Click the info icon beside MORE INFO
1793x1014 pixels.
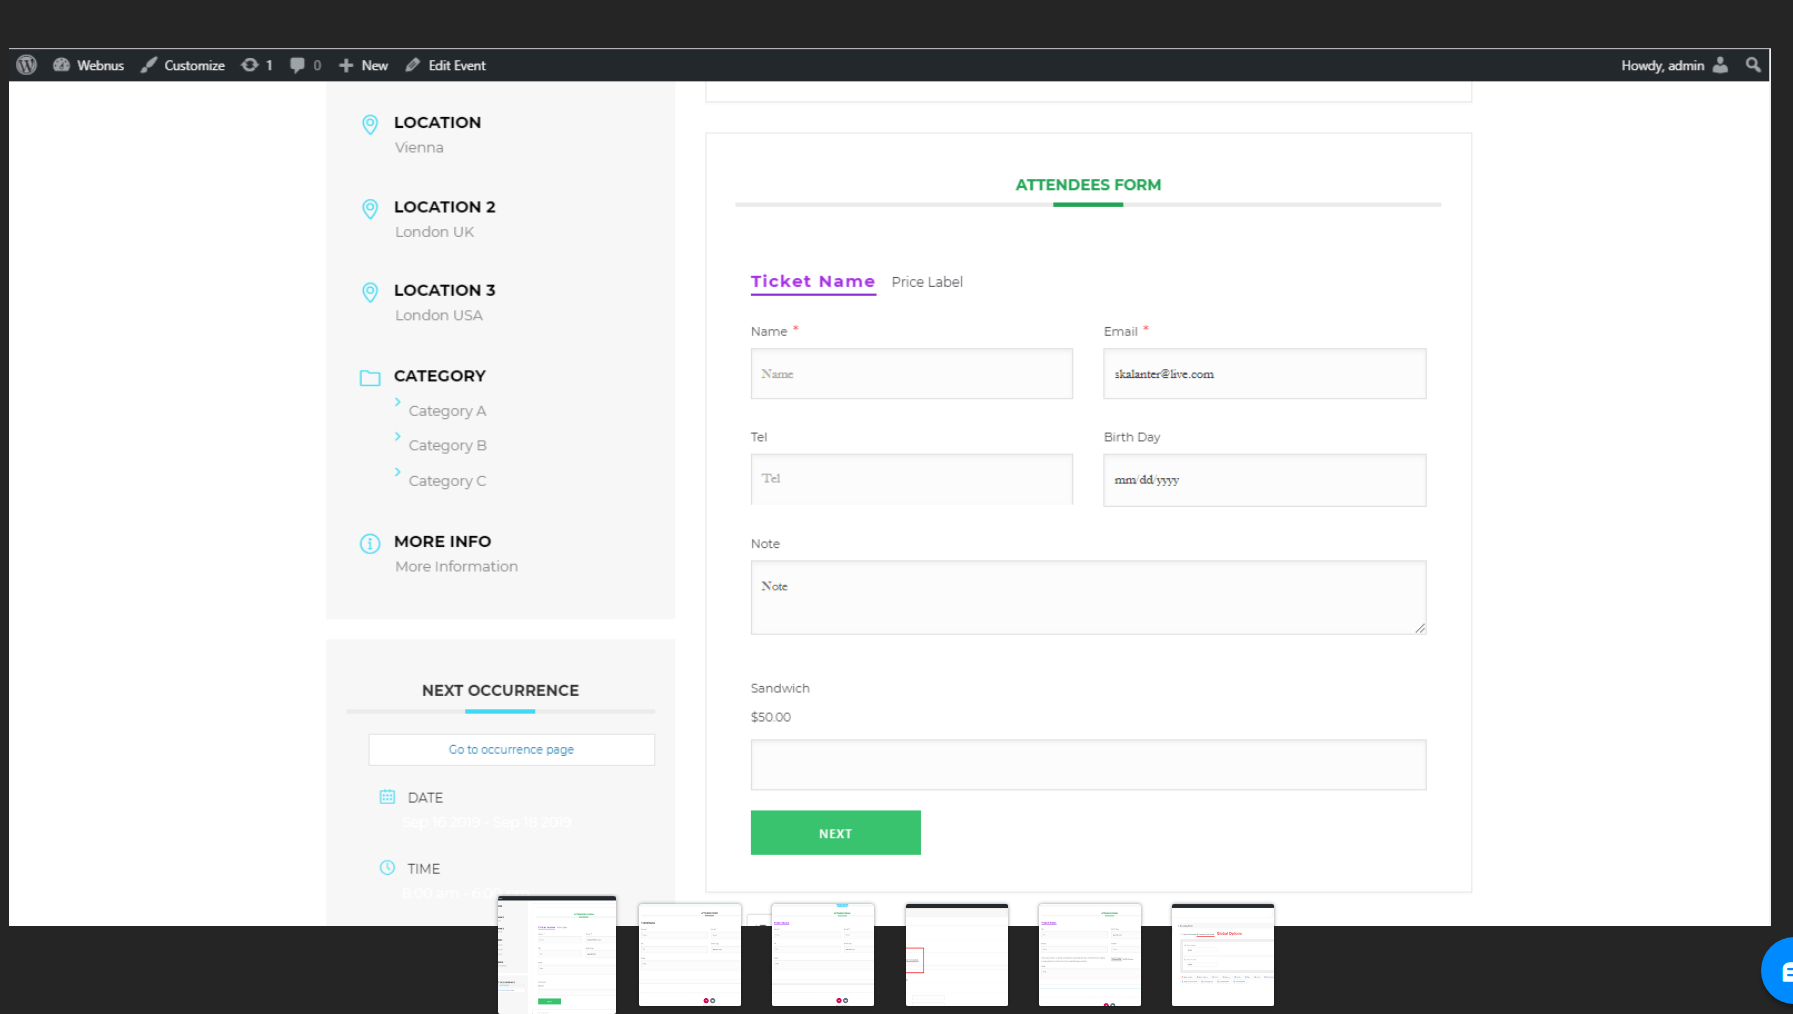(x=370, y=543)
